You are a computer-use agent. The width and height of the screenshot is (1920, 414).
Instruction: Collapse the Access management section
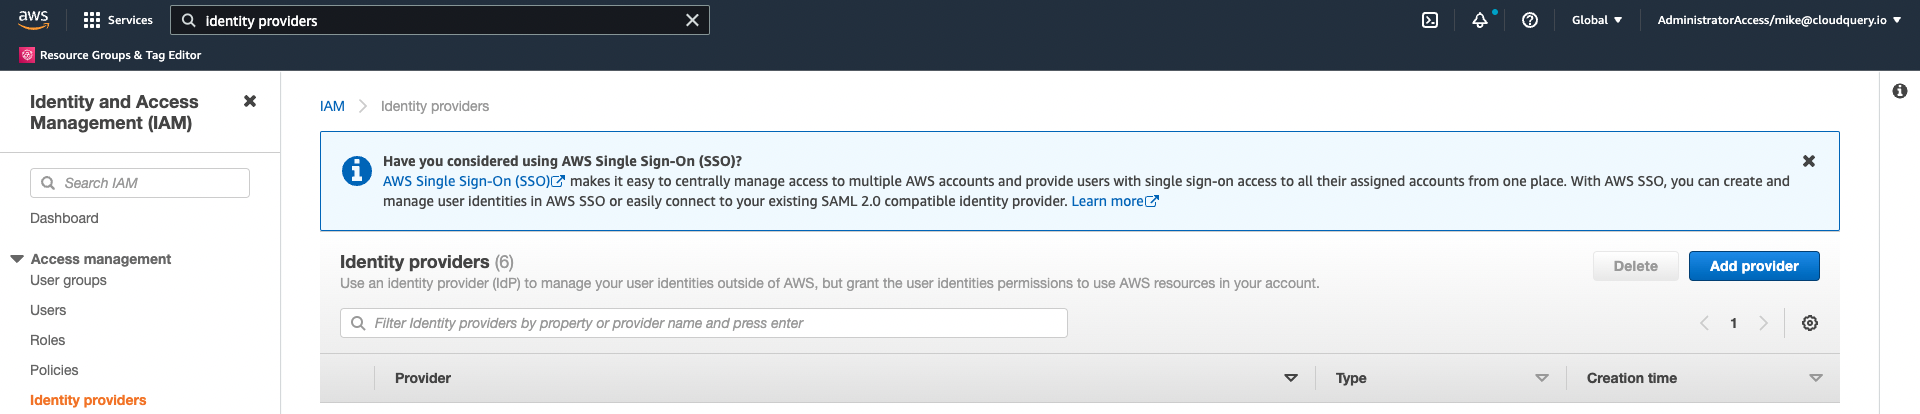[x=17, y=259]
